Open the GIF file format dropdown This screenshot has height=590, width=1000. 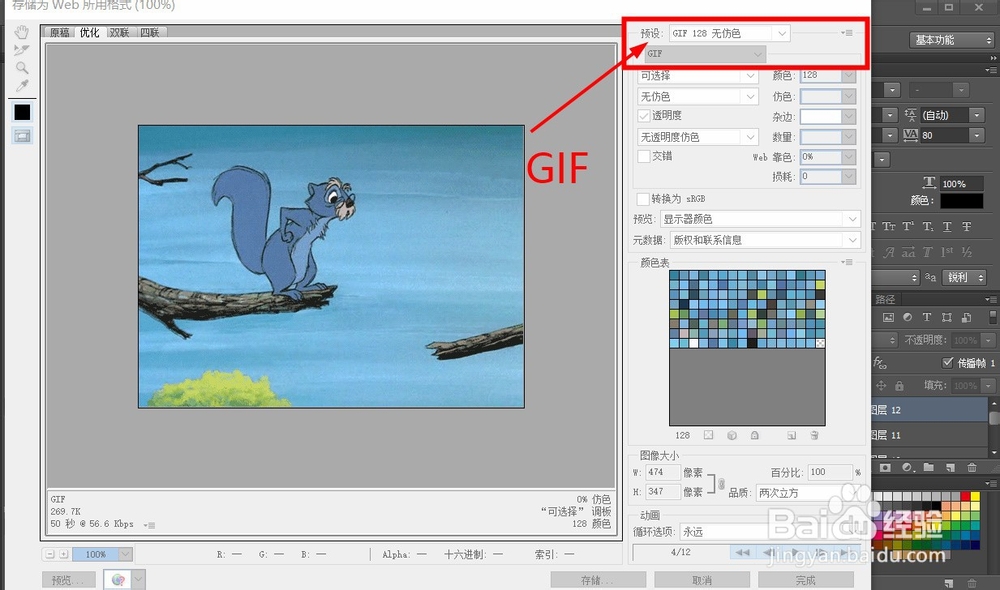(704, 54)
